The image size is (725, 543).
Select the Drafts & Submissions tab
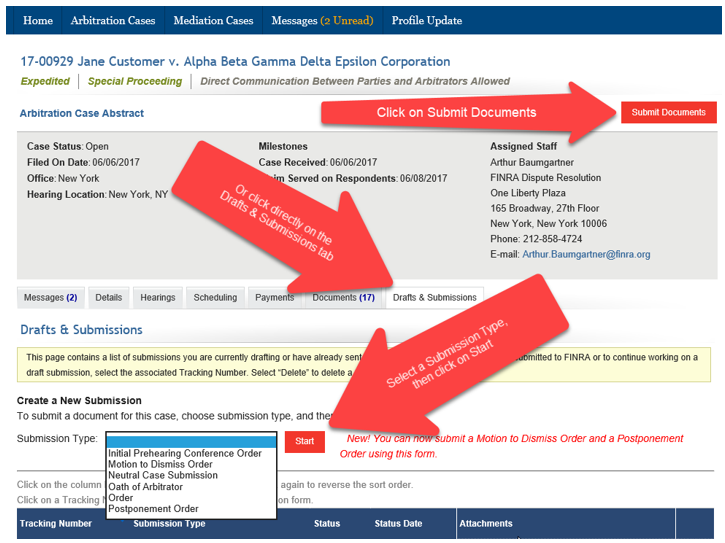point(434,297)
